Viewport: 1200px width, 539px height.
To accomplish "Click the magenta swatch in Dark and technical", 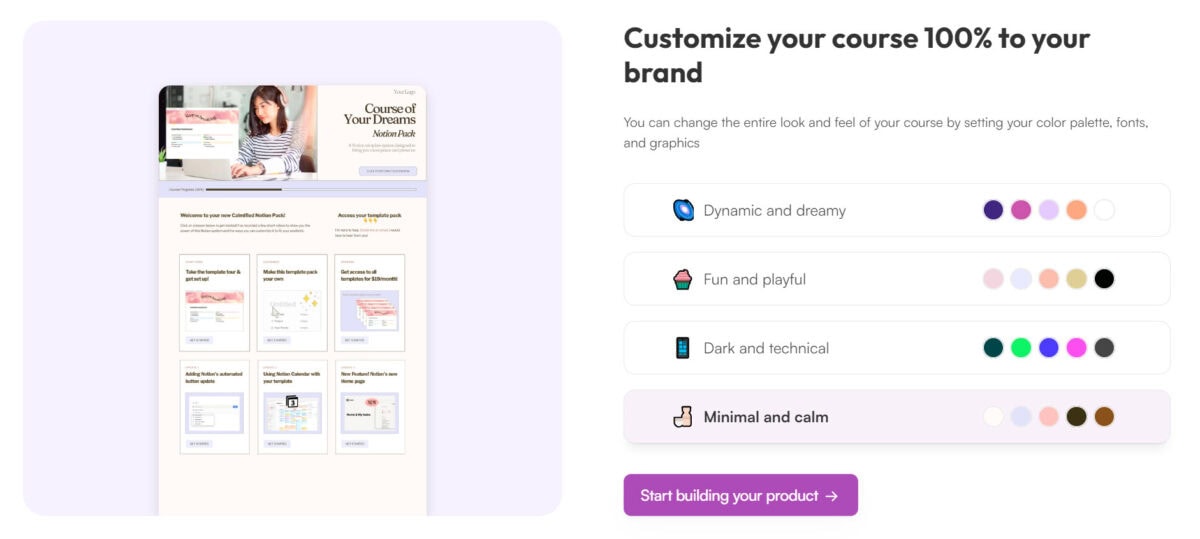I will (1076, 348).
